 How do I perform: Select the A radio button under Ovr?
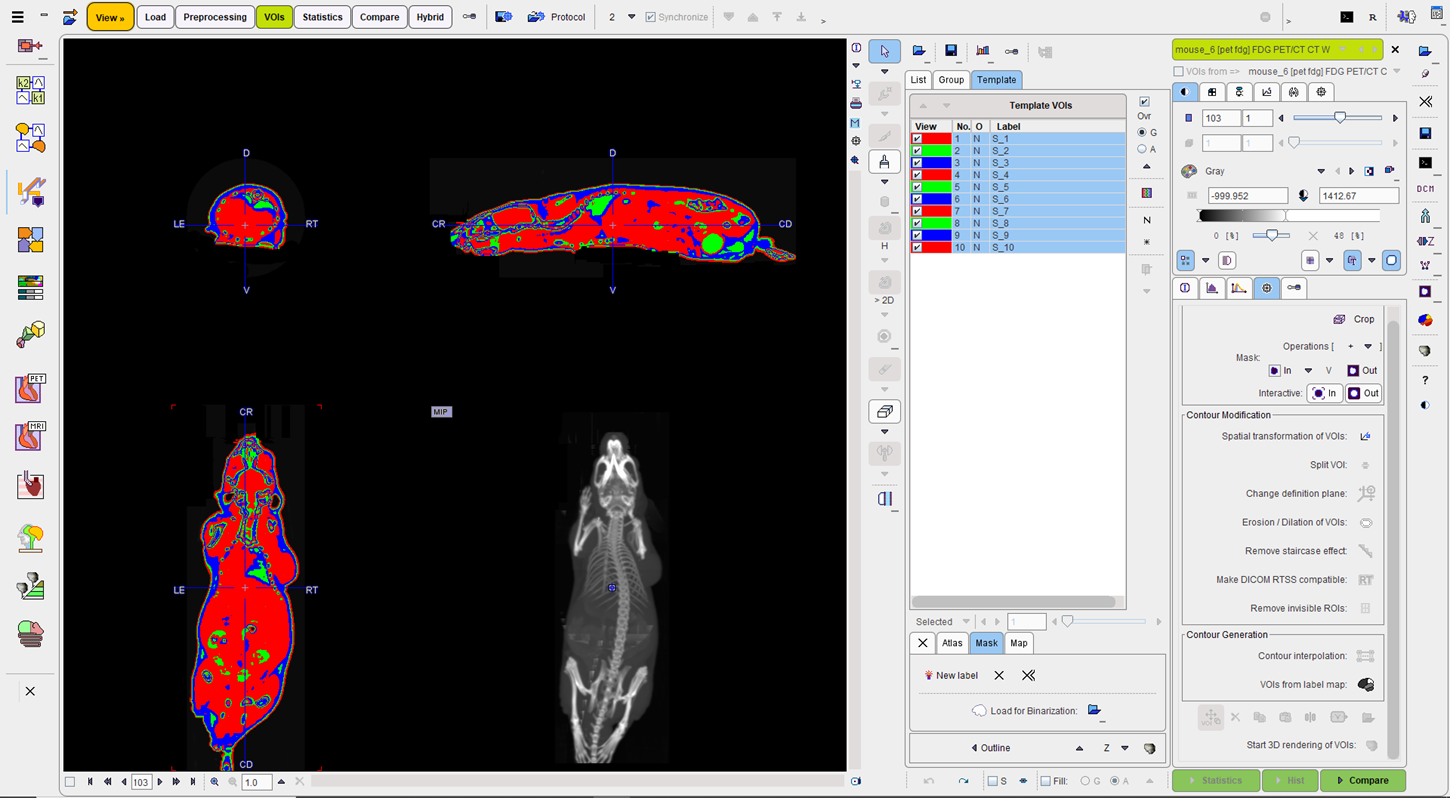(x=1142, y=149)
